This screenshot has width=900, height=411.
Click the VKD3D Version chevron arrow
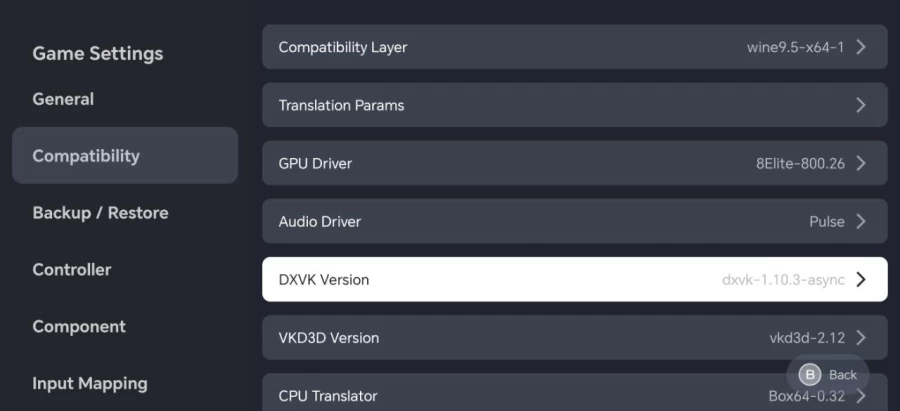pos(860,338)
